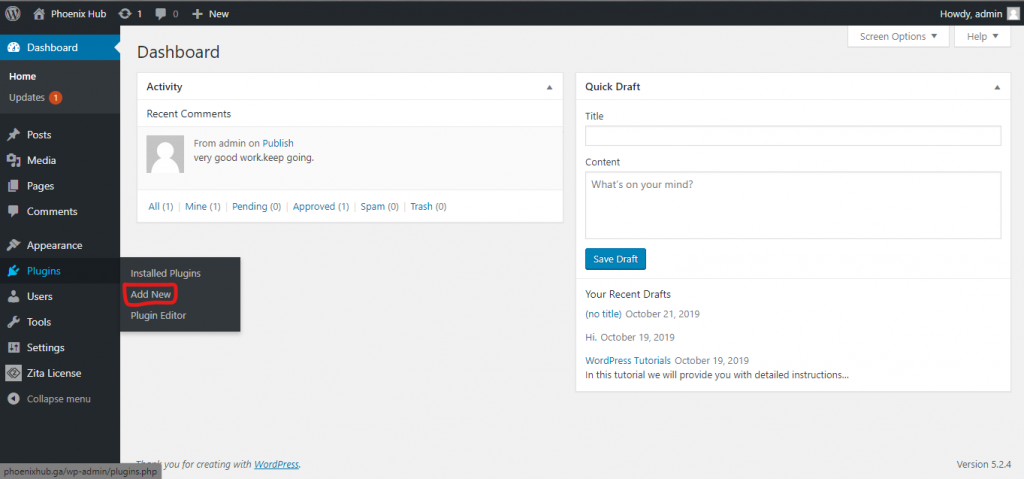
Task: Open the WordPress Tutorials draft link
Action: pos(628,360)
